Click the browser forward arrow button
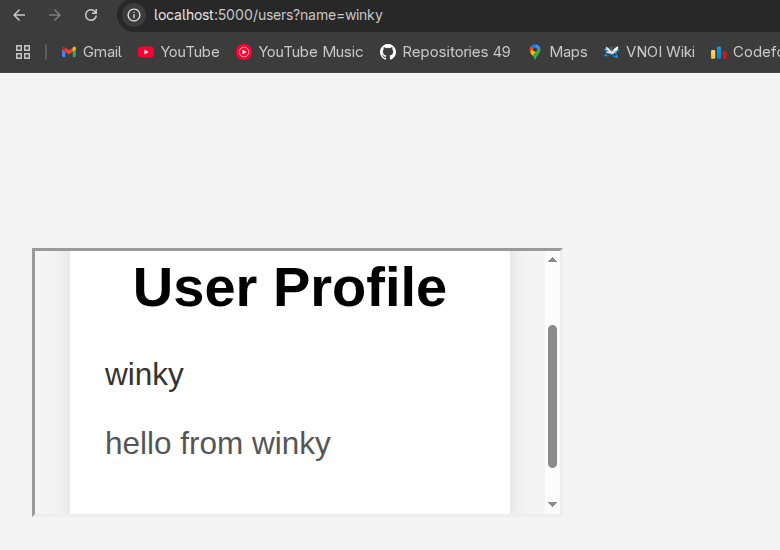The image size is (780, 550). click(x=55, y=15)
